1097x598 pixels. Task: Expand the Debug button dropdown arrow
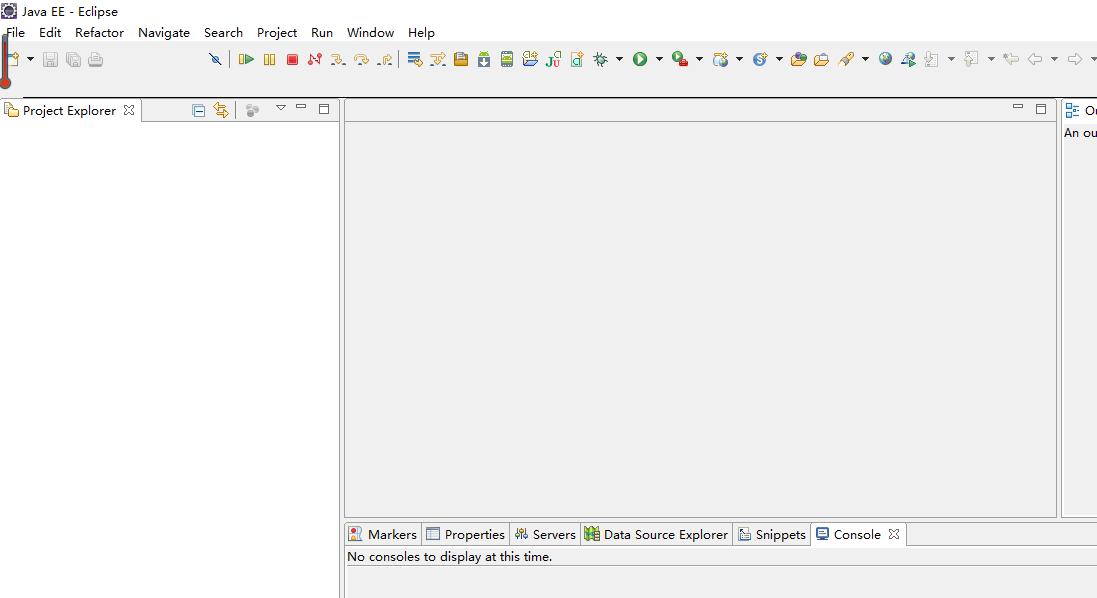click(619, 60)
